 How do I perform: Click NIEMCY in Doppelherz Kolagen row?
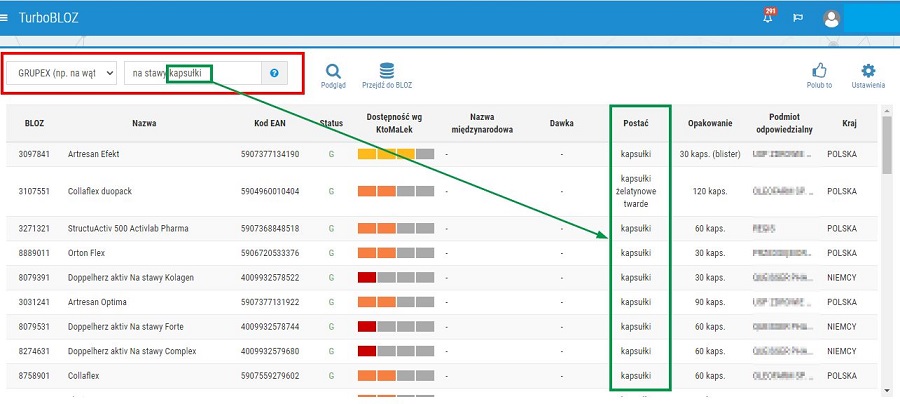(x=841, y=278)
